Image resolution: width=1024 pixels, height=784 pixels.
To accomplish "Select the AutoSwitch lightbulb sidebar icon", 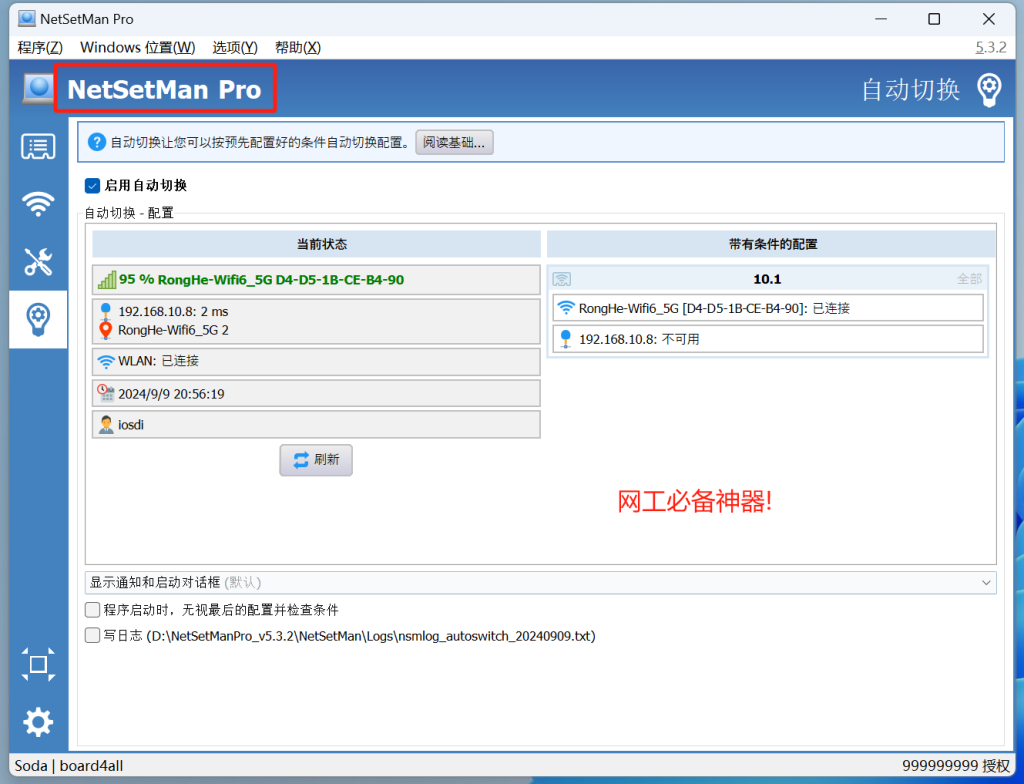I will (38, 319).
